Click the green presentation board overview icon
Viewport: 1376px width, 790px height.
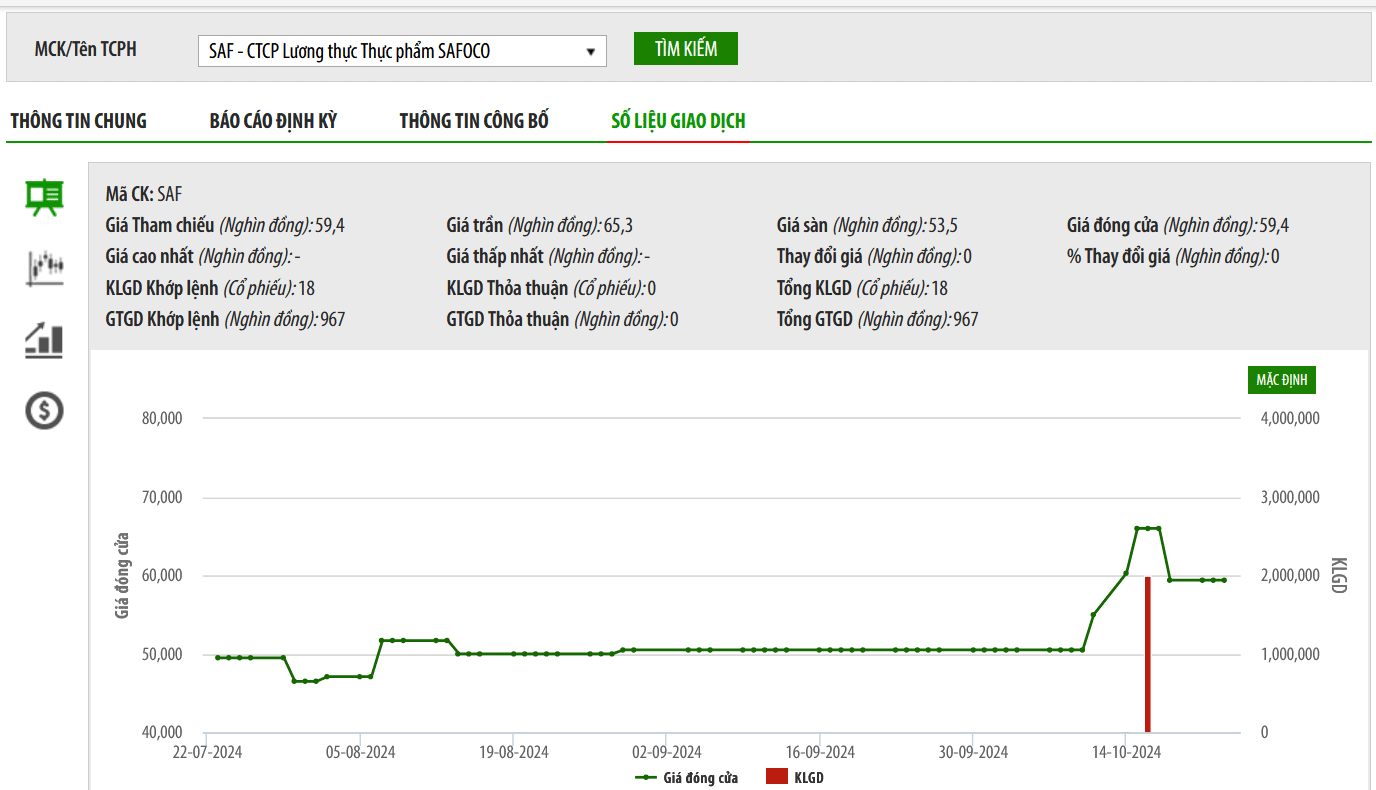pos(44,198)
